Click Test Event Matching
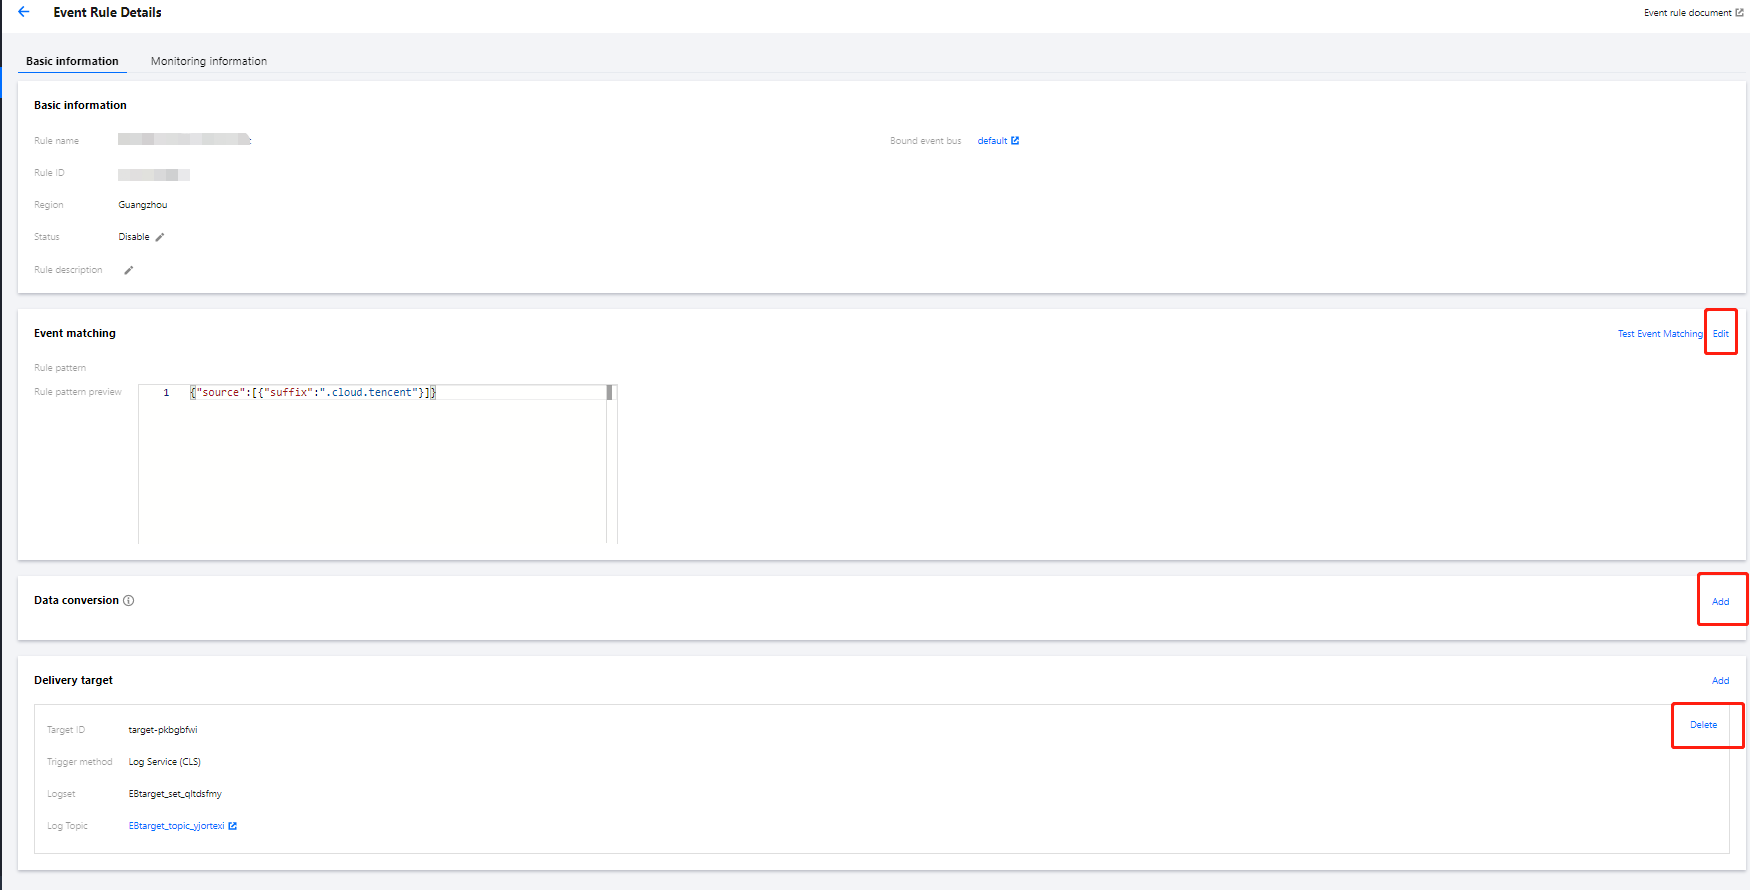Screen dimensions: 1750x890 click(x=1659, y=334)
